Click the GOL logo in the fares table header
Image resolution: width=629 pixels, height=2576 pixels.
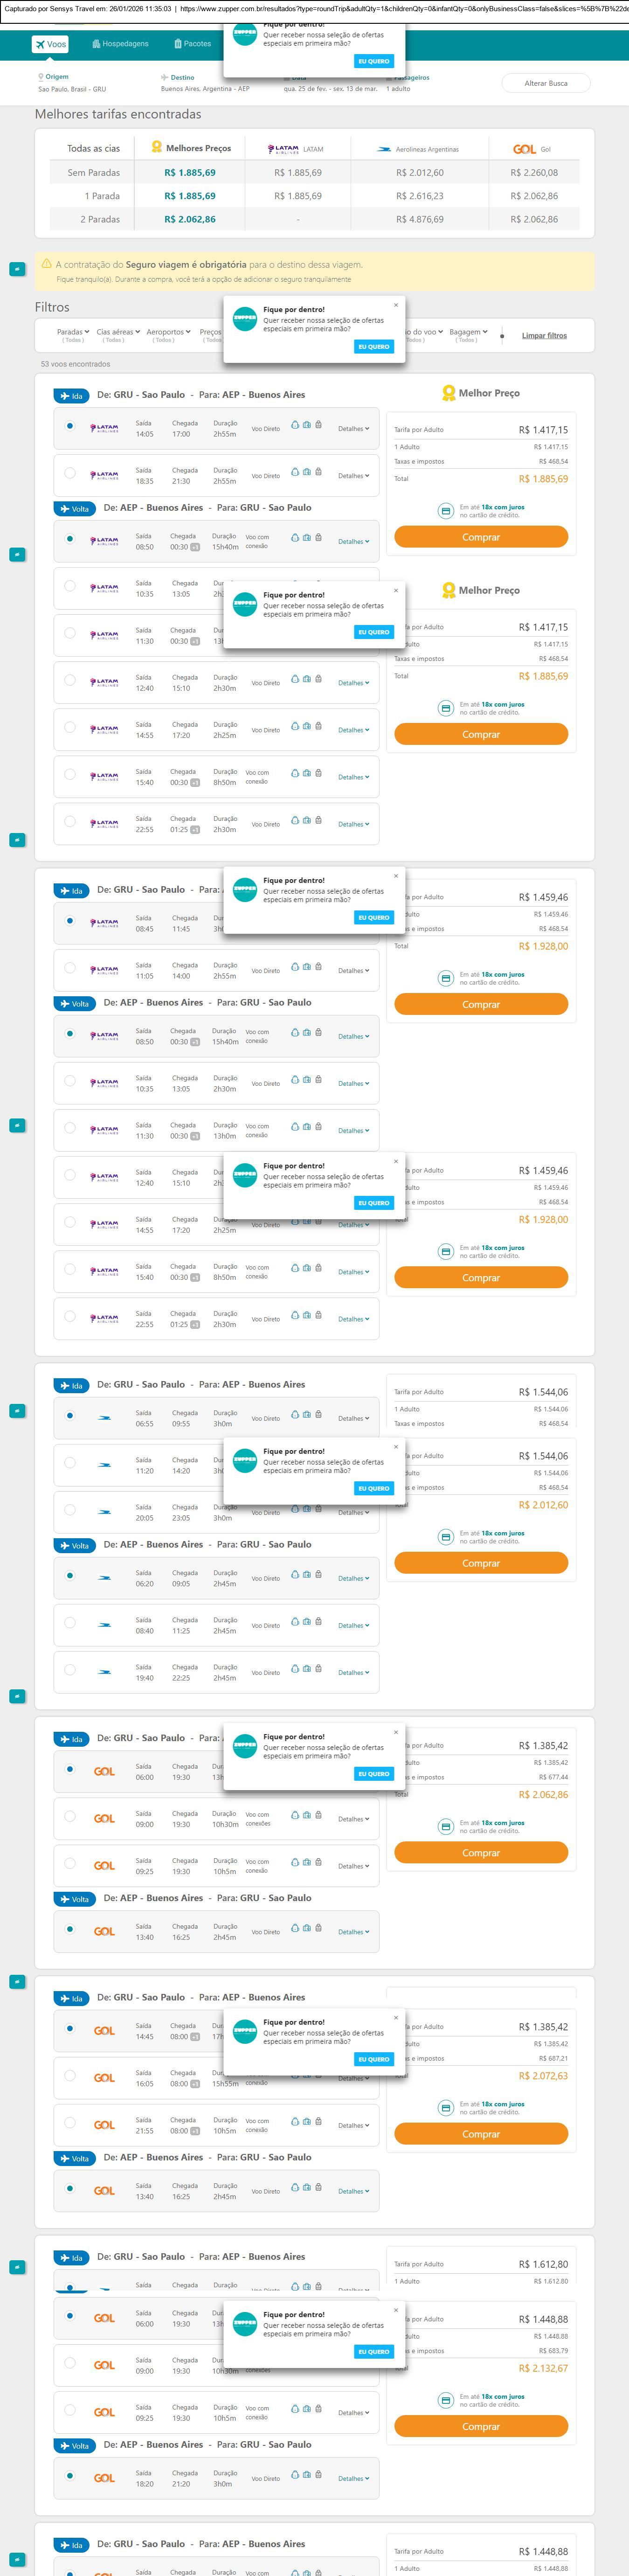(524, 149)
